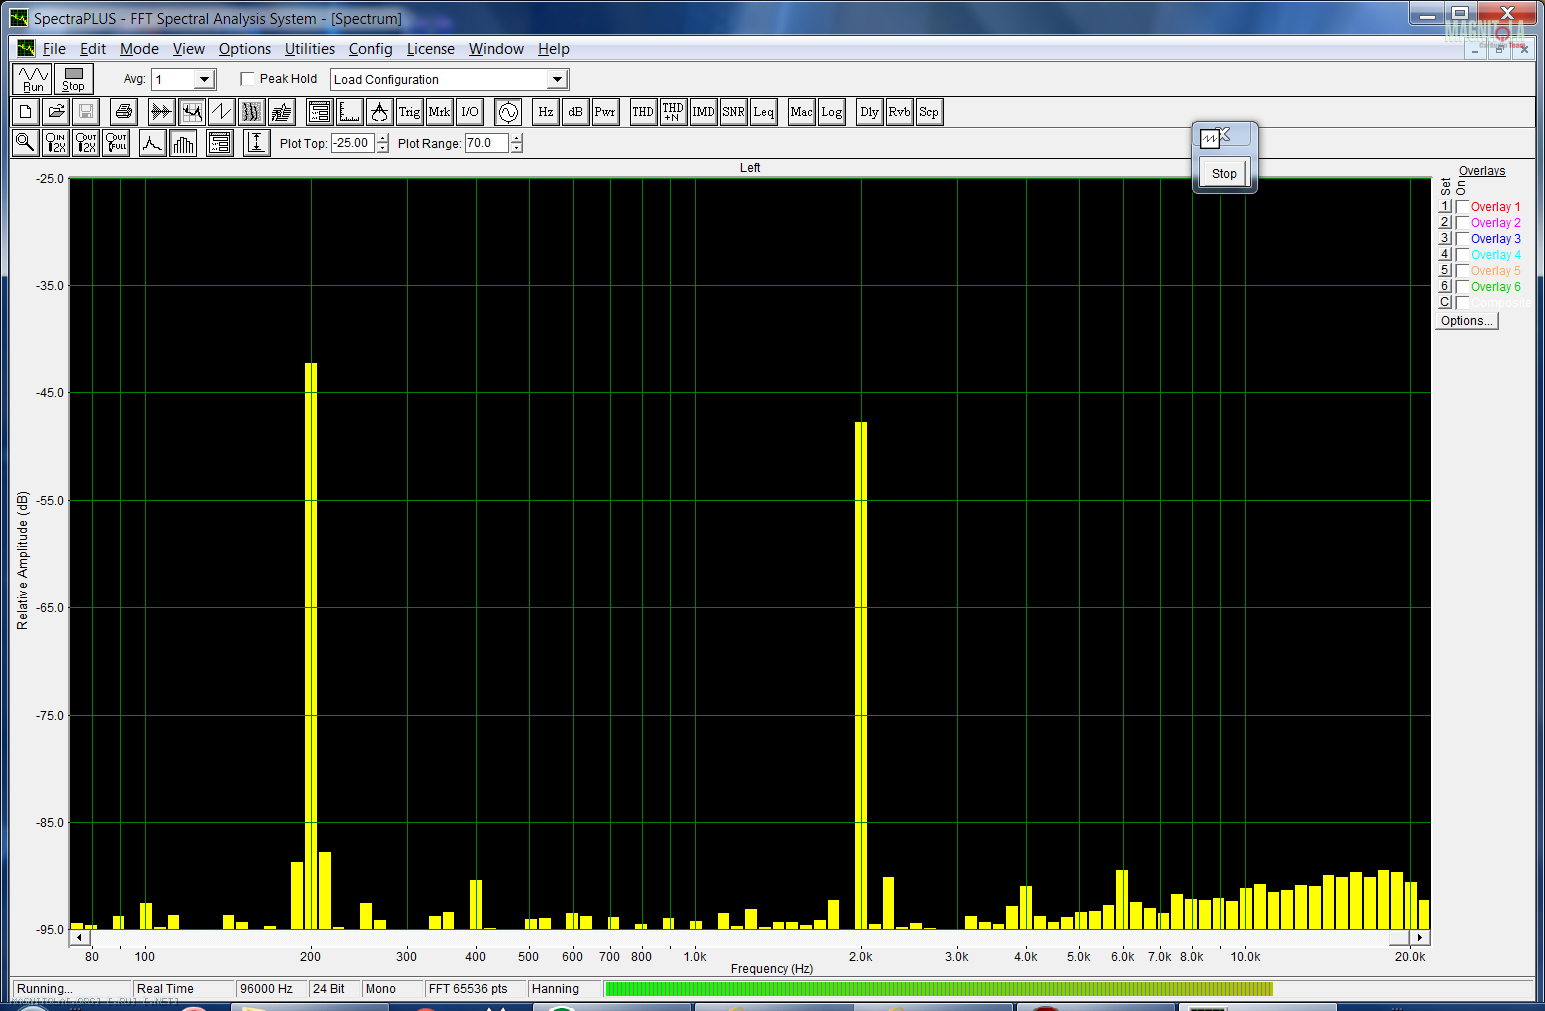
Task: Click the green input level meter bar
Action: coord(939,989)
